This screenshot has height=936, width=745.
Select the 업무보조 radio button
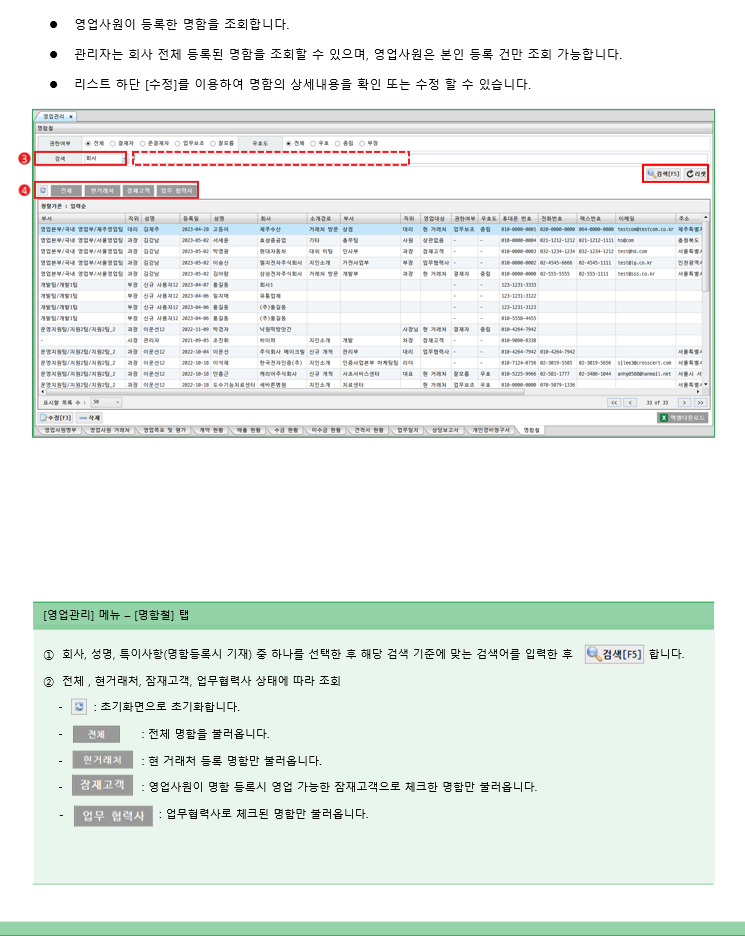coord(177,143)
